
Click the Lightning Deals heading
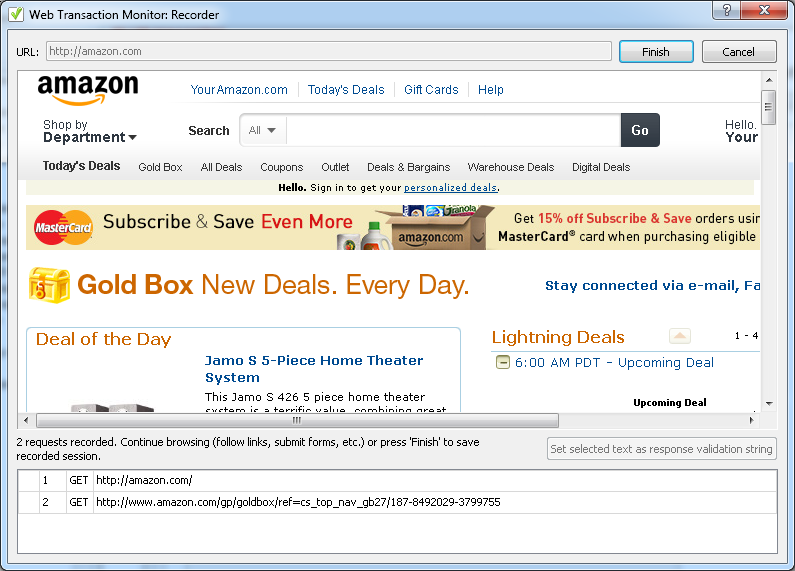558,337
